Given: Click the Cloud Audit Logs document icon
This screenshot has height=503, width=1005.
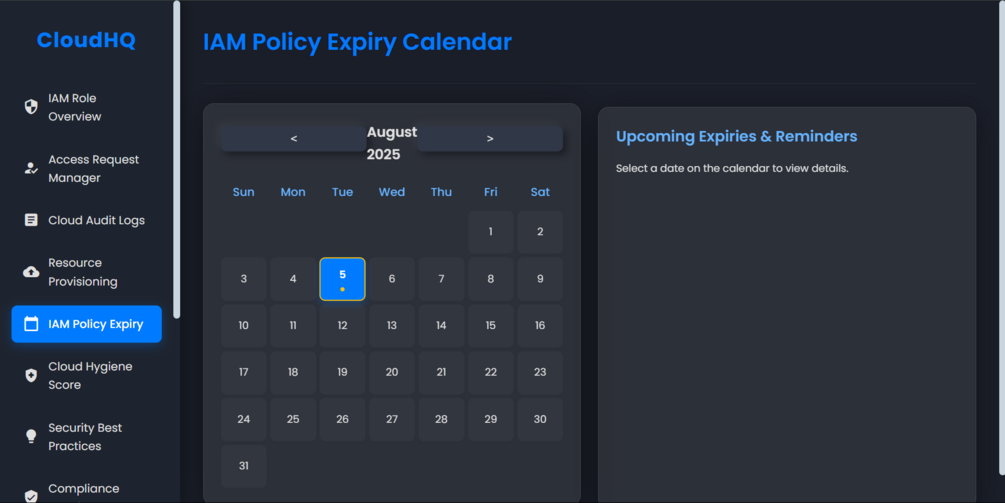Looking at the screenshot, I should click(31, 220).
